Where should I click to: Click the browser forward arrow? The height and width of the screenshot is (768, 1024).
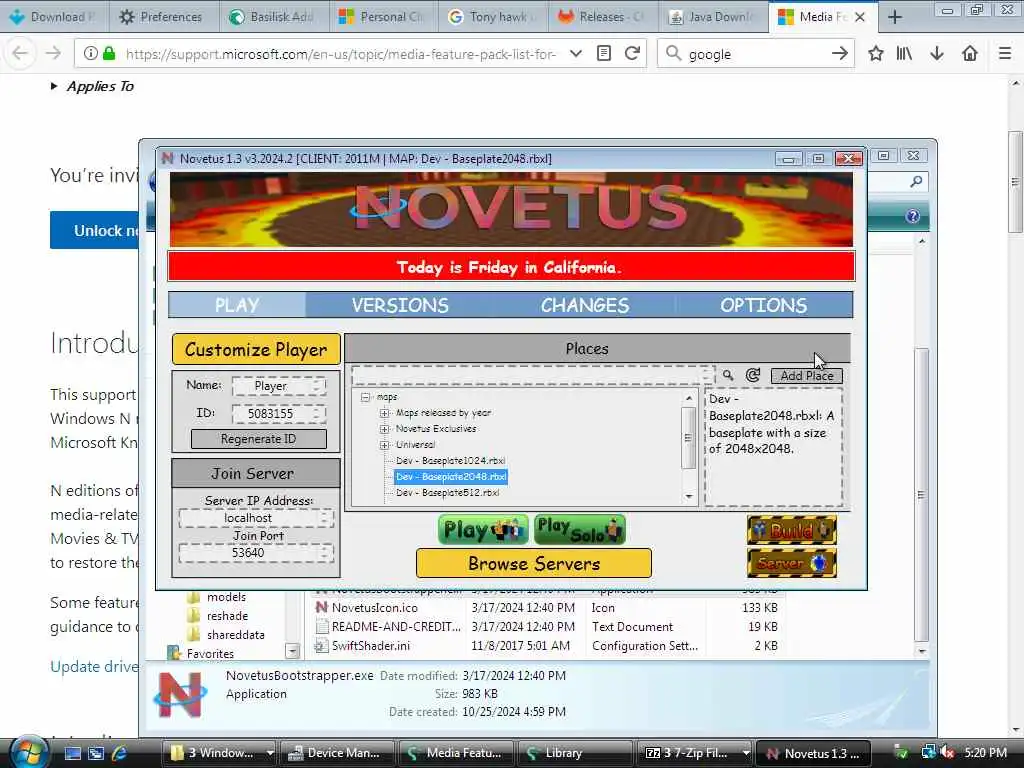click(53, 54)
